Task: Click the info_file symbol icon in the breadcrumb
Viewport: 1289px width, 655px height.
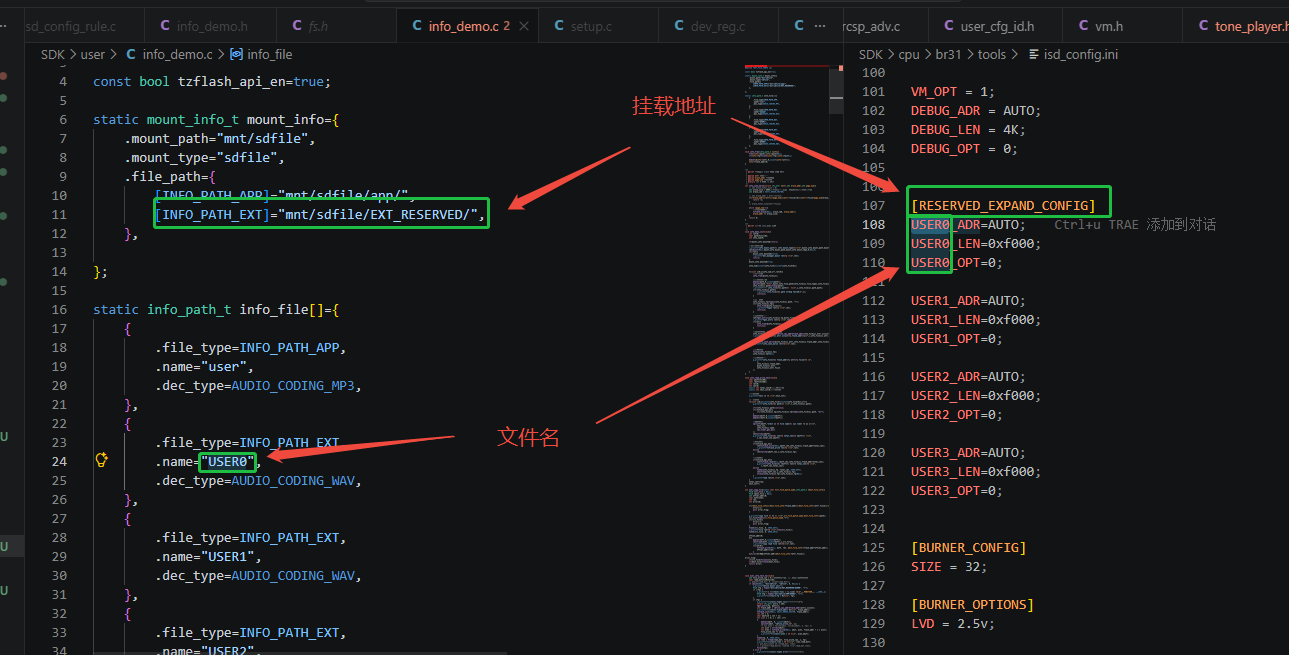Action: pos(236,54)
